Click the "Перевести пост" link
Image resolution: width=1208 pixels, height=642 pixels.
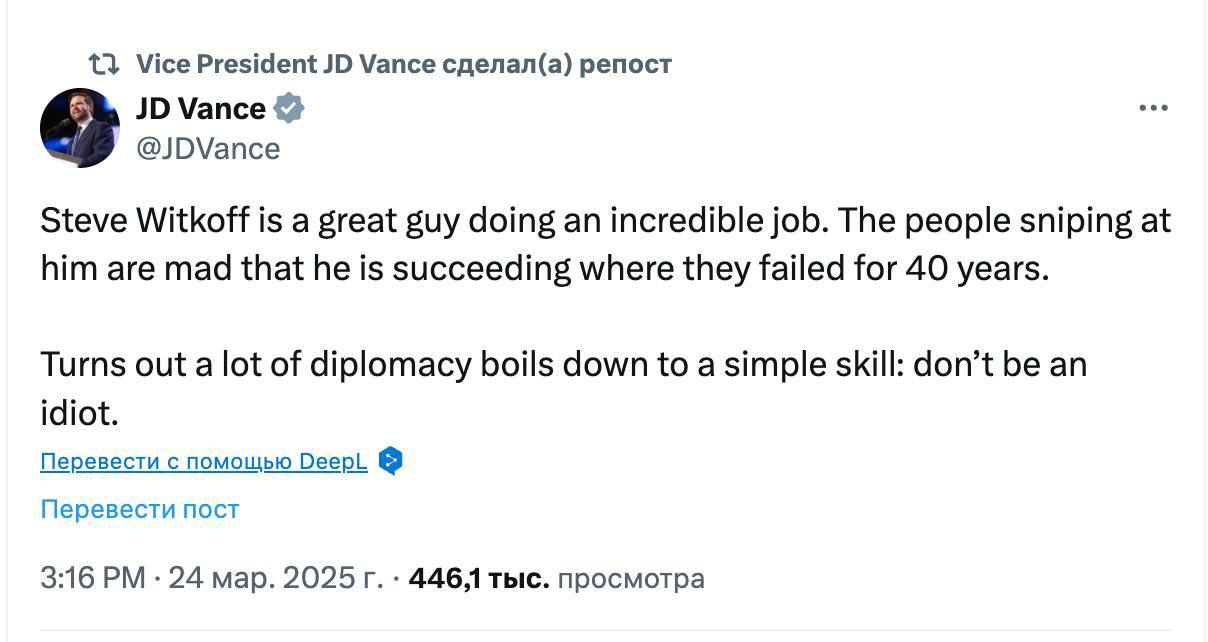[140, 509]
